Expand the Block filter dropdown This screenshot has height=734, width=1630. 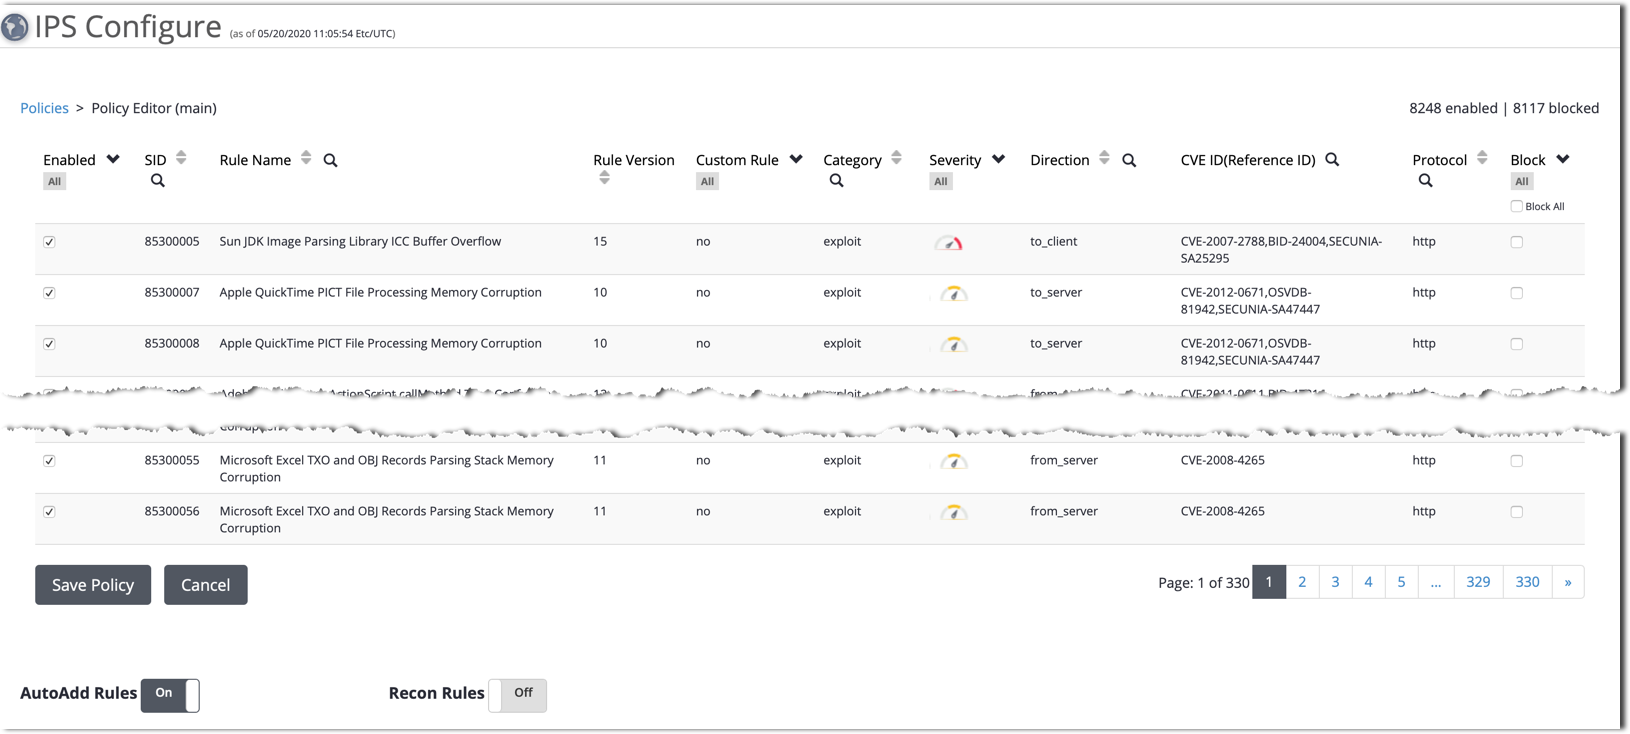(x=1563, y=160)
